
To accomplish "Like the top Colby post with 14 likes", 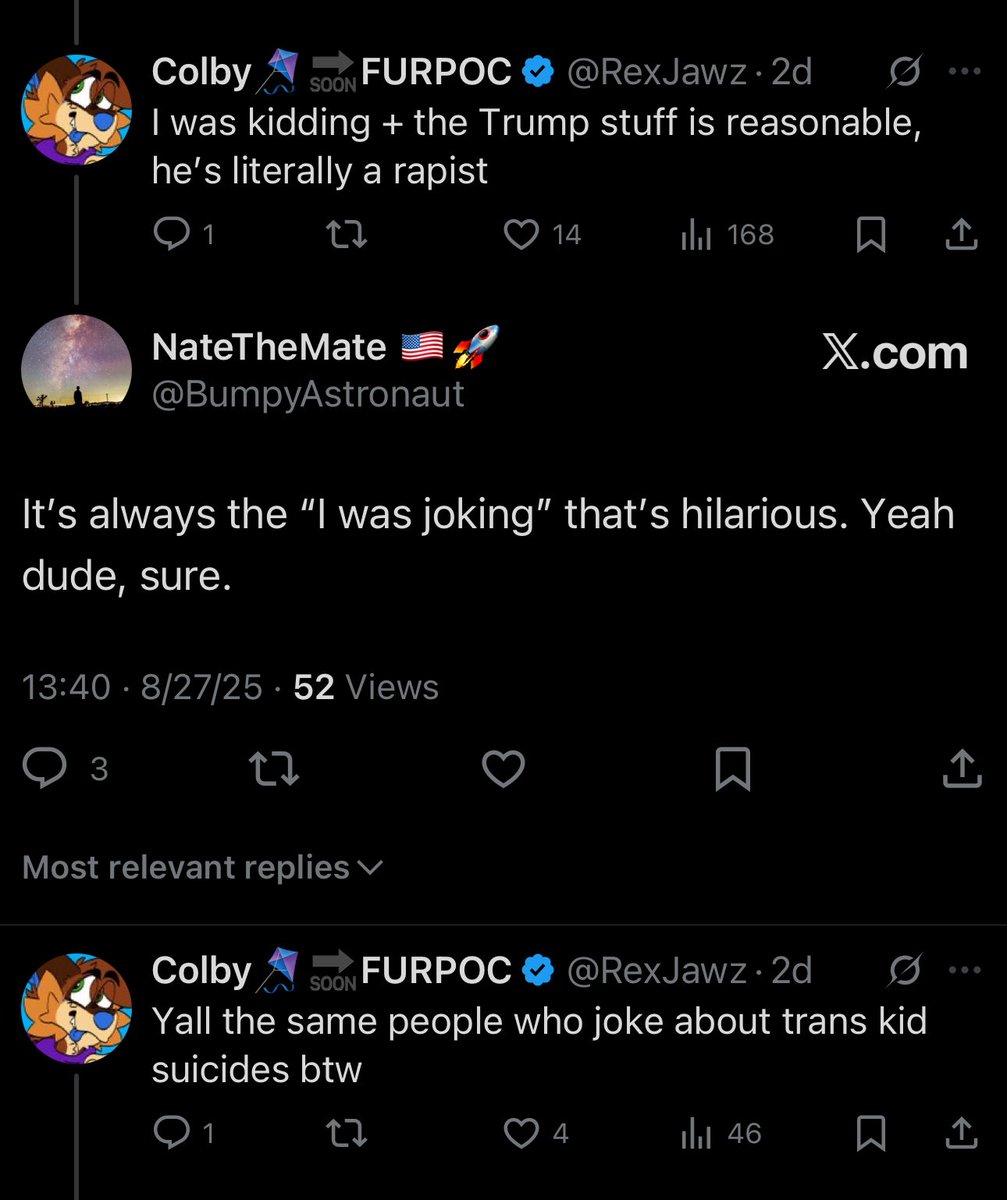I will click(541, 234).
